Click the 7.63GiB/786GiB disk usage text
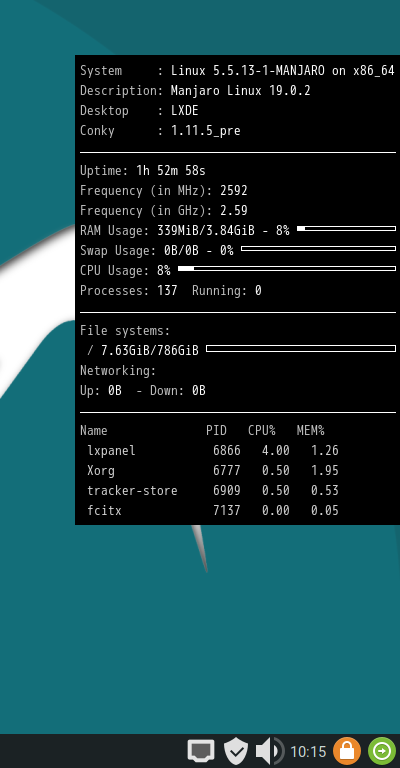 tap(150, 351)
